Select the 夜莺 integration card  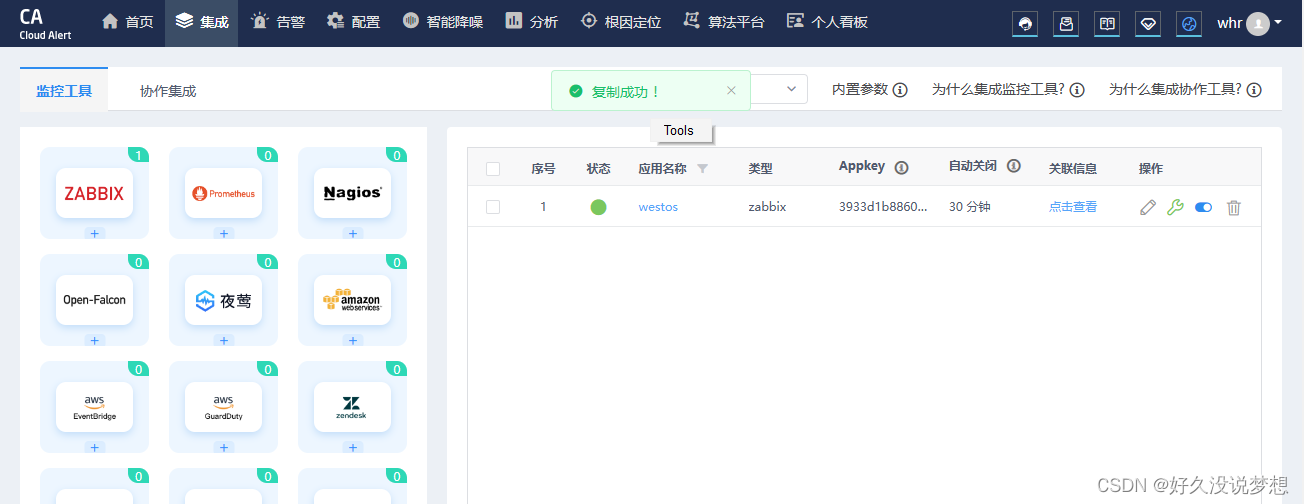tap(223, 300)
